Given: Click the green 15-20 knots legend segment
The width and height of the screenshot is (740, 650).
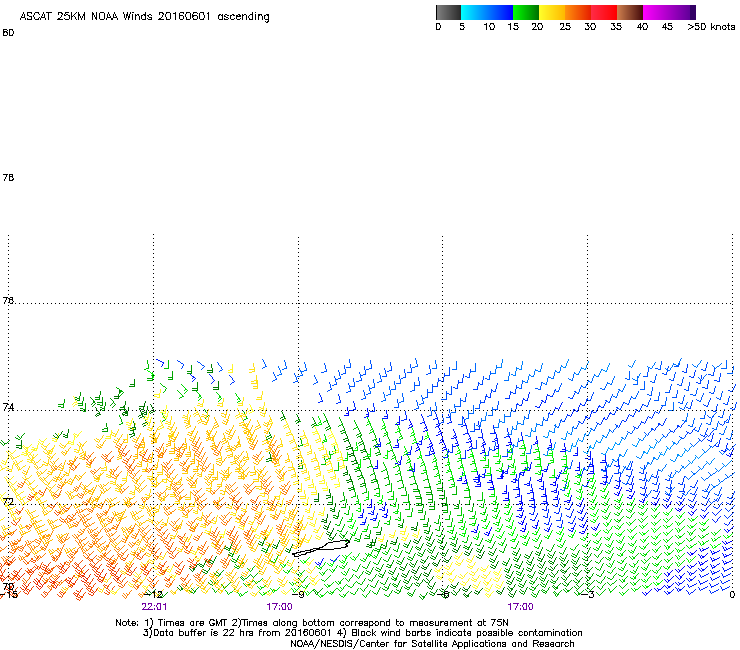Looking at the screenshot, I should [526, 12].
